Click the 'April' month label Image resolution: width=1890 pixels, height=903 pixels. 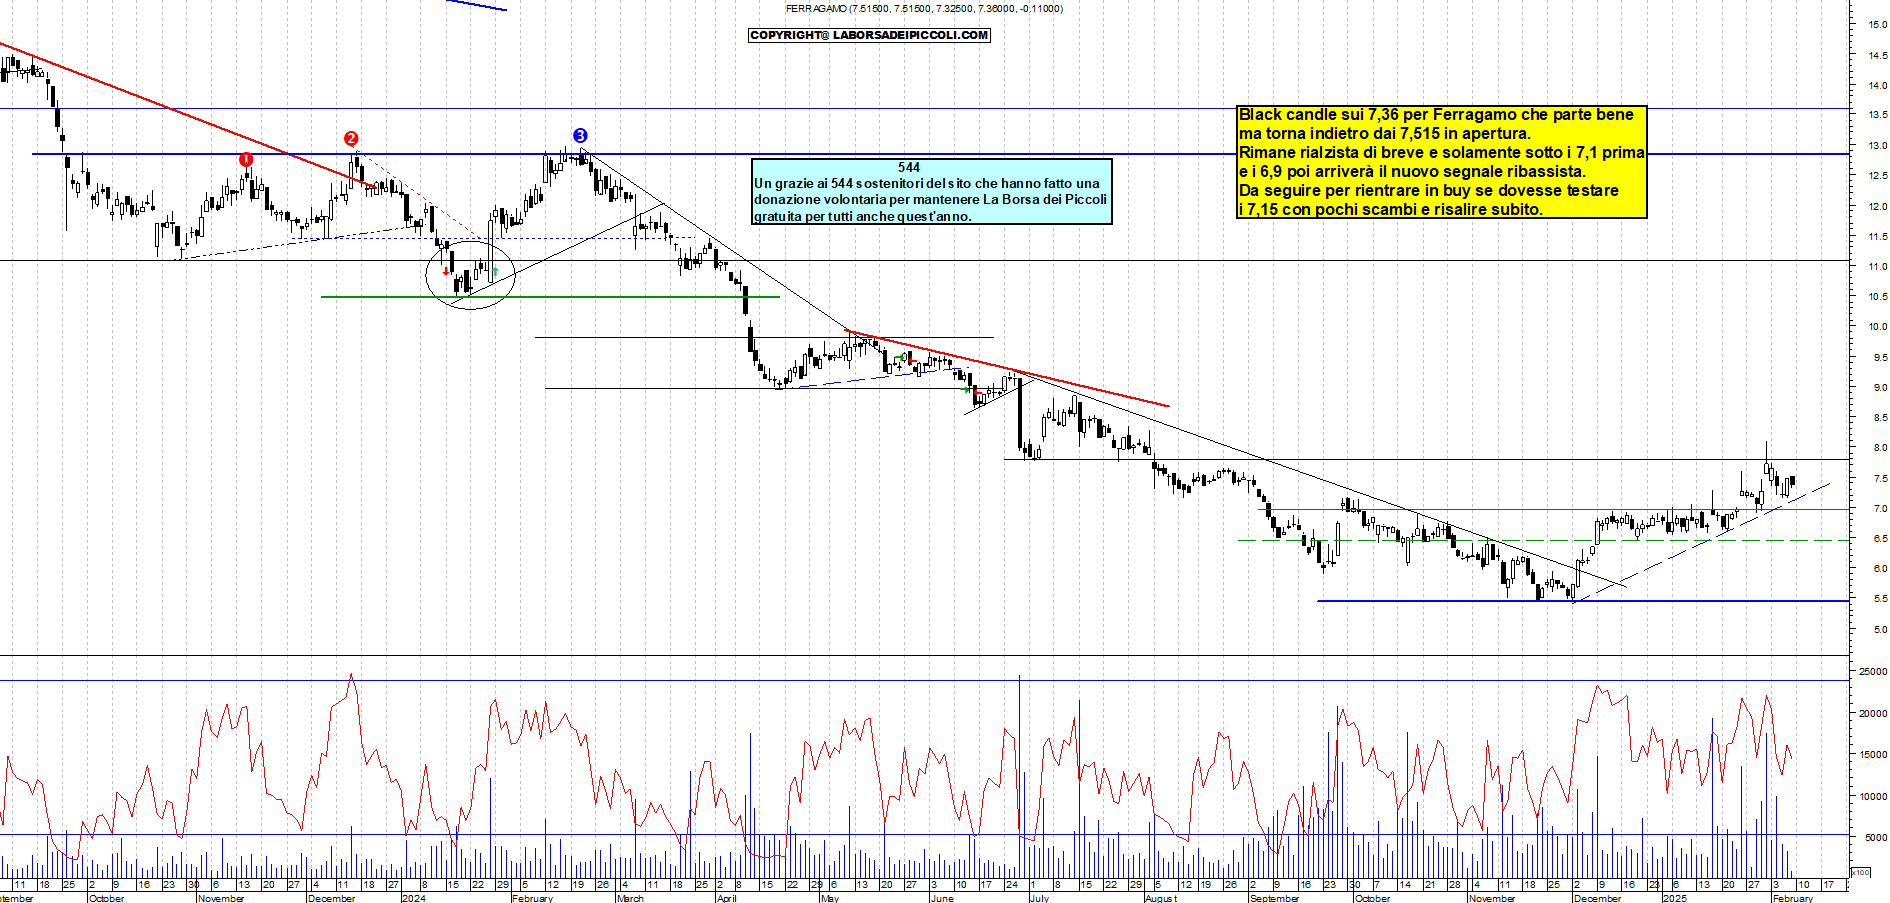click(x=726, y=898)
